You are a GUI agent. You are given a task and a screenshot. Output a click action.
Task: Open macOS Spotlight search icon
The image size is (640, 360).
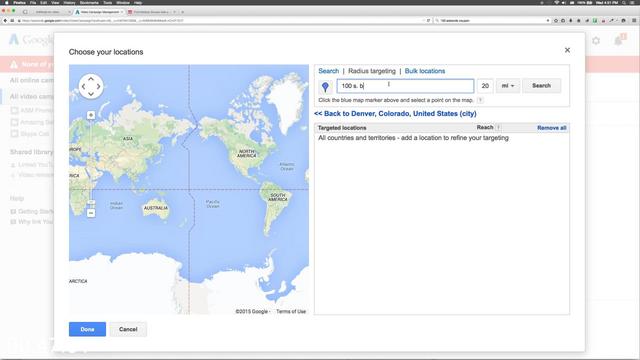(624, 2)
